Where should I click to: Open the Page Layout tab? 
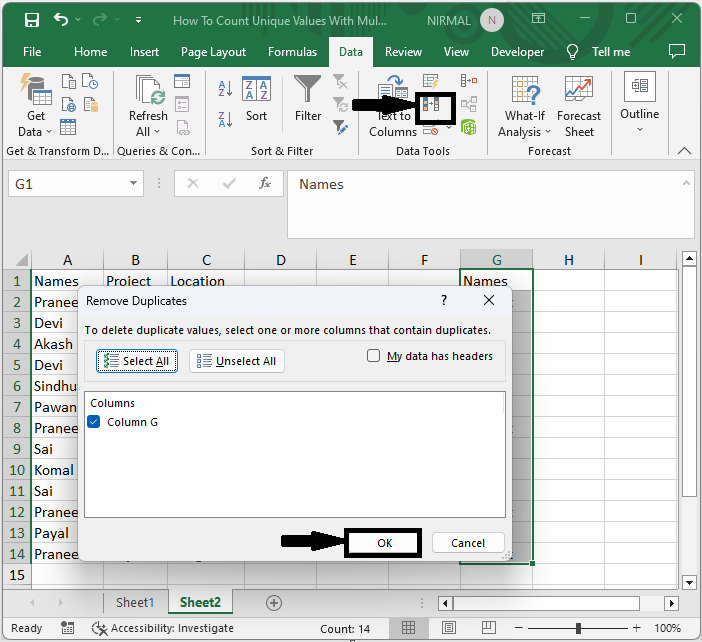coord(213,52)
